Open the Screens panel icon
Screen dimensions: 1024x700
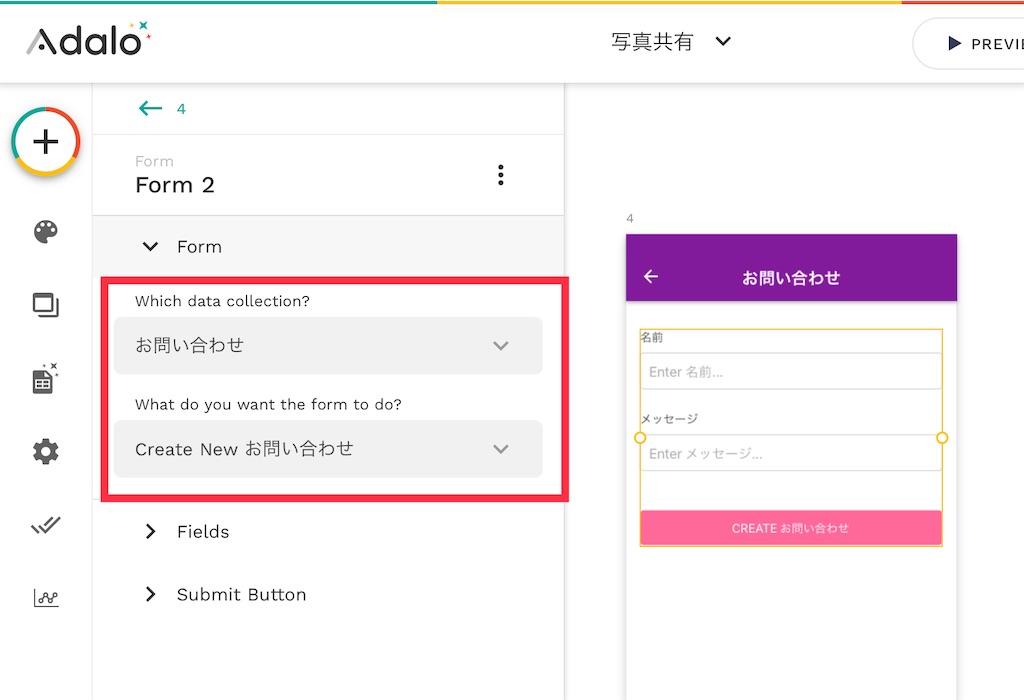[46, 305]
